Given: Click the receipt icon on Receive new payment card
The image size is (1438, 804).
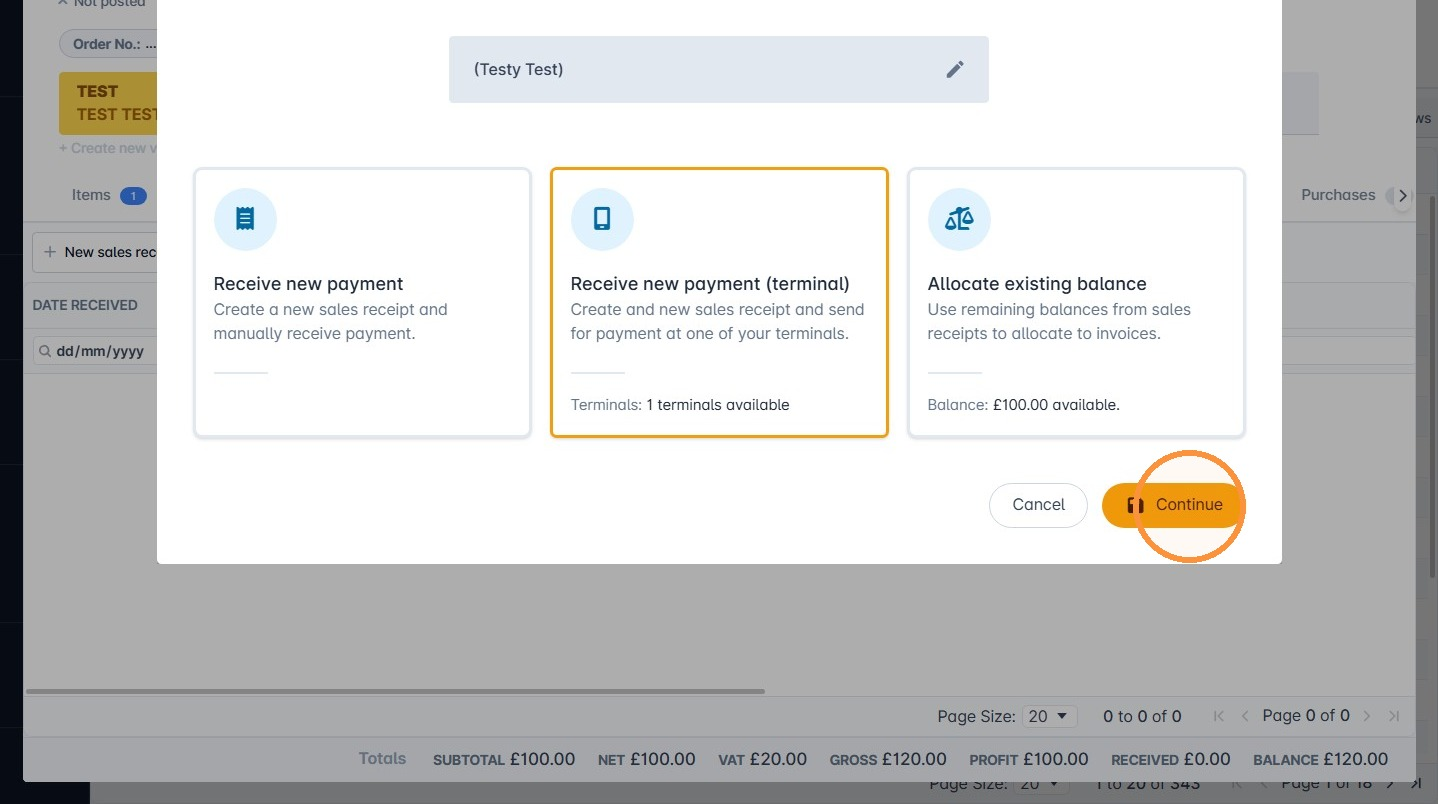Looking at the screenshot, I should tap(245, 219).
